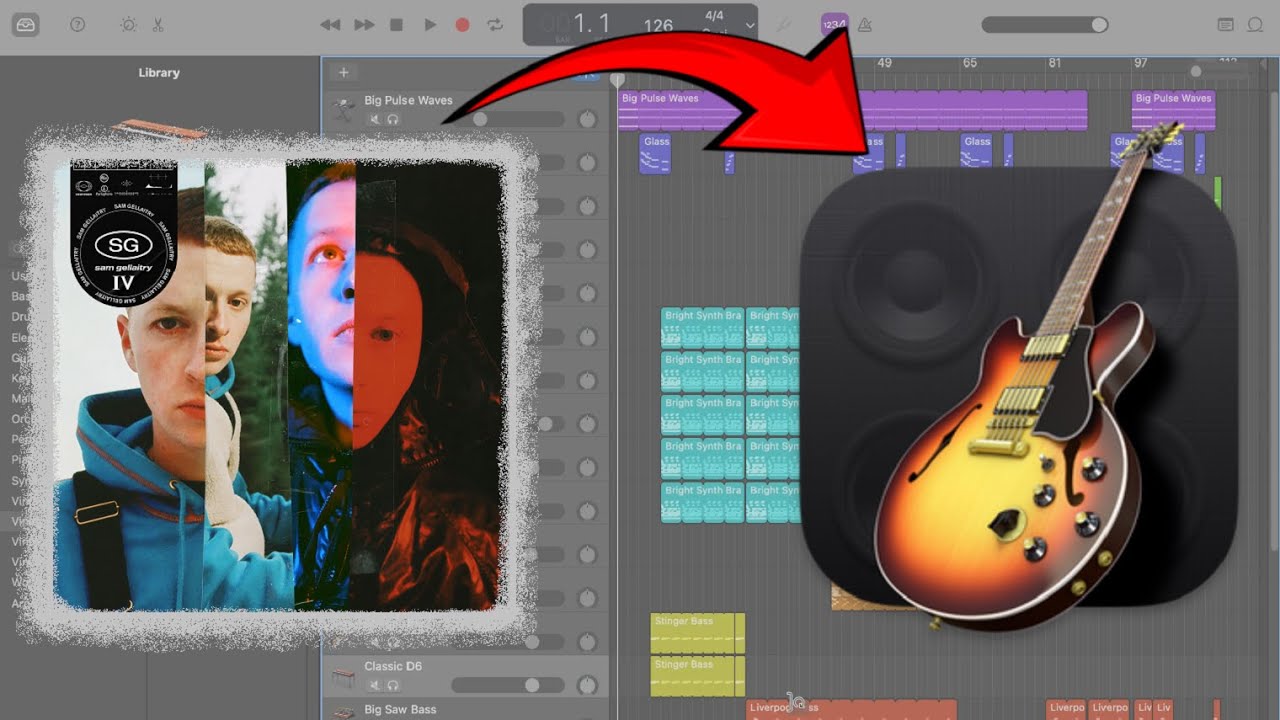1280x720 pixels.
Task: Select the Big Pulse Waves region near bar 97
Action: 1174,110
